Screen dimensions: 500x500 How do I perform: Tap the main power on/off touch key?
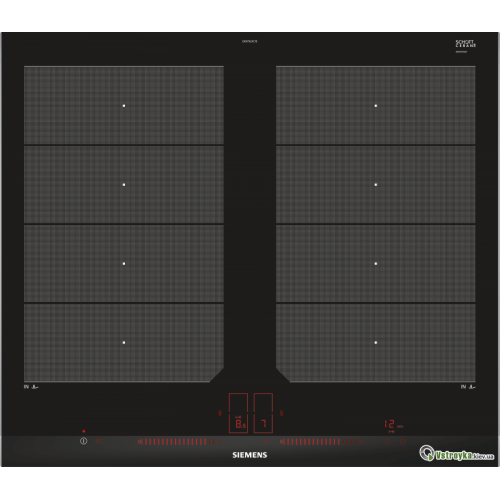pos(83,441)
